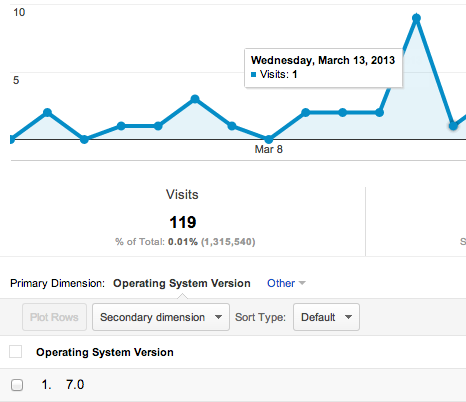Click the Plot Rows button
Image resolution: width=466 pixels, height=402 pixels.
(54, 317)
